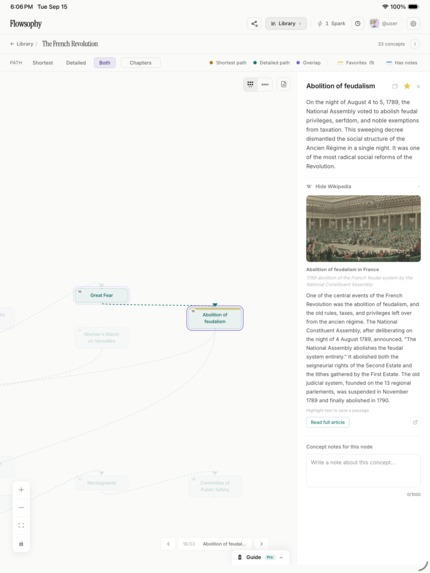Fit graph to view icon
This screenshot has width=430, height=573.
pos(21,525)
